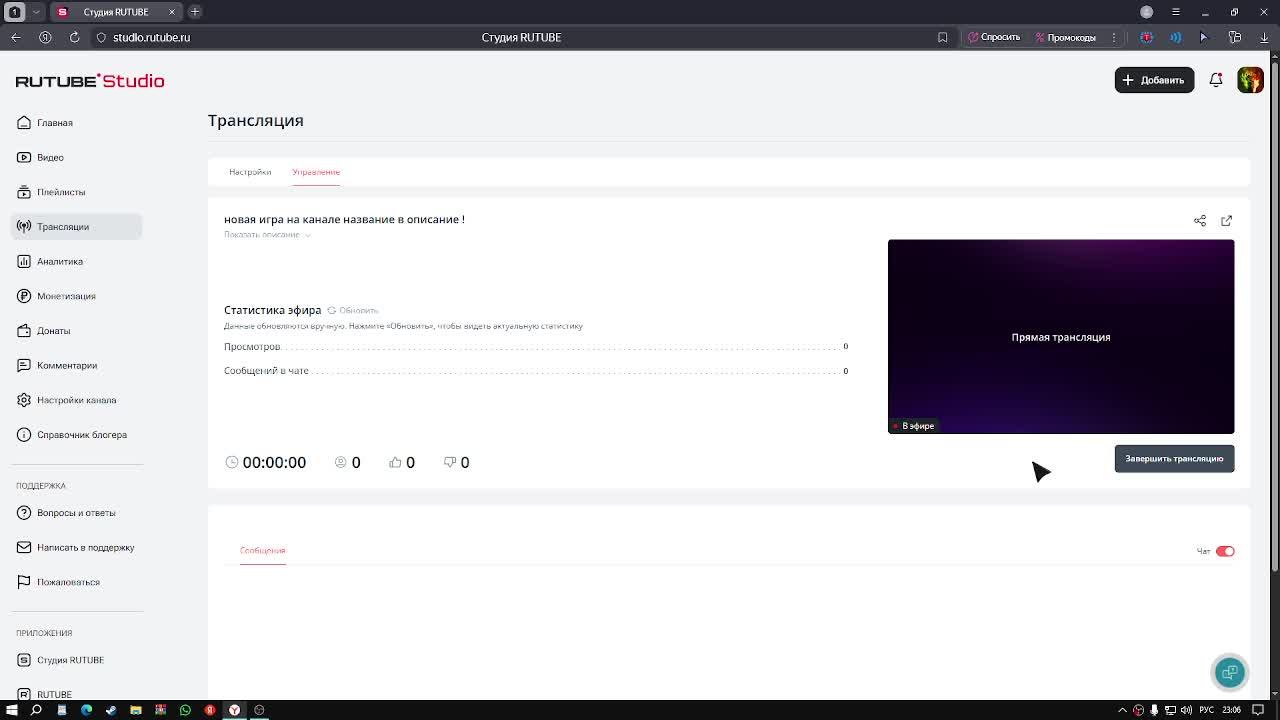Viewport: 1280px width, 720px height.
Task: Open Steam from taskbar
Action: 111,710
